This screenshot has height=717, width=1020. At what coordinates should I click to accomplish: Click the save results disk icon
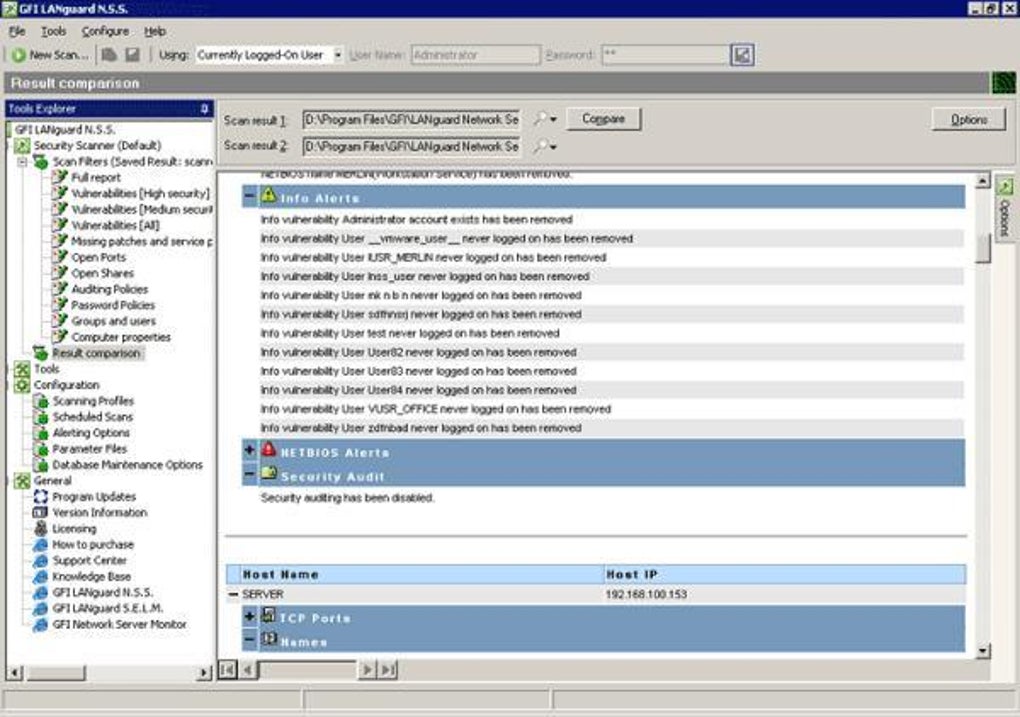pyautogui.click(x=133, y=55)
